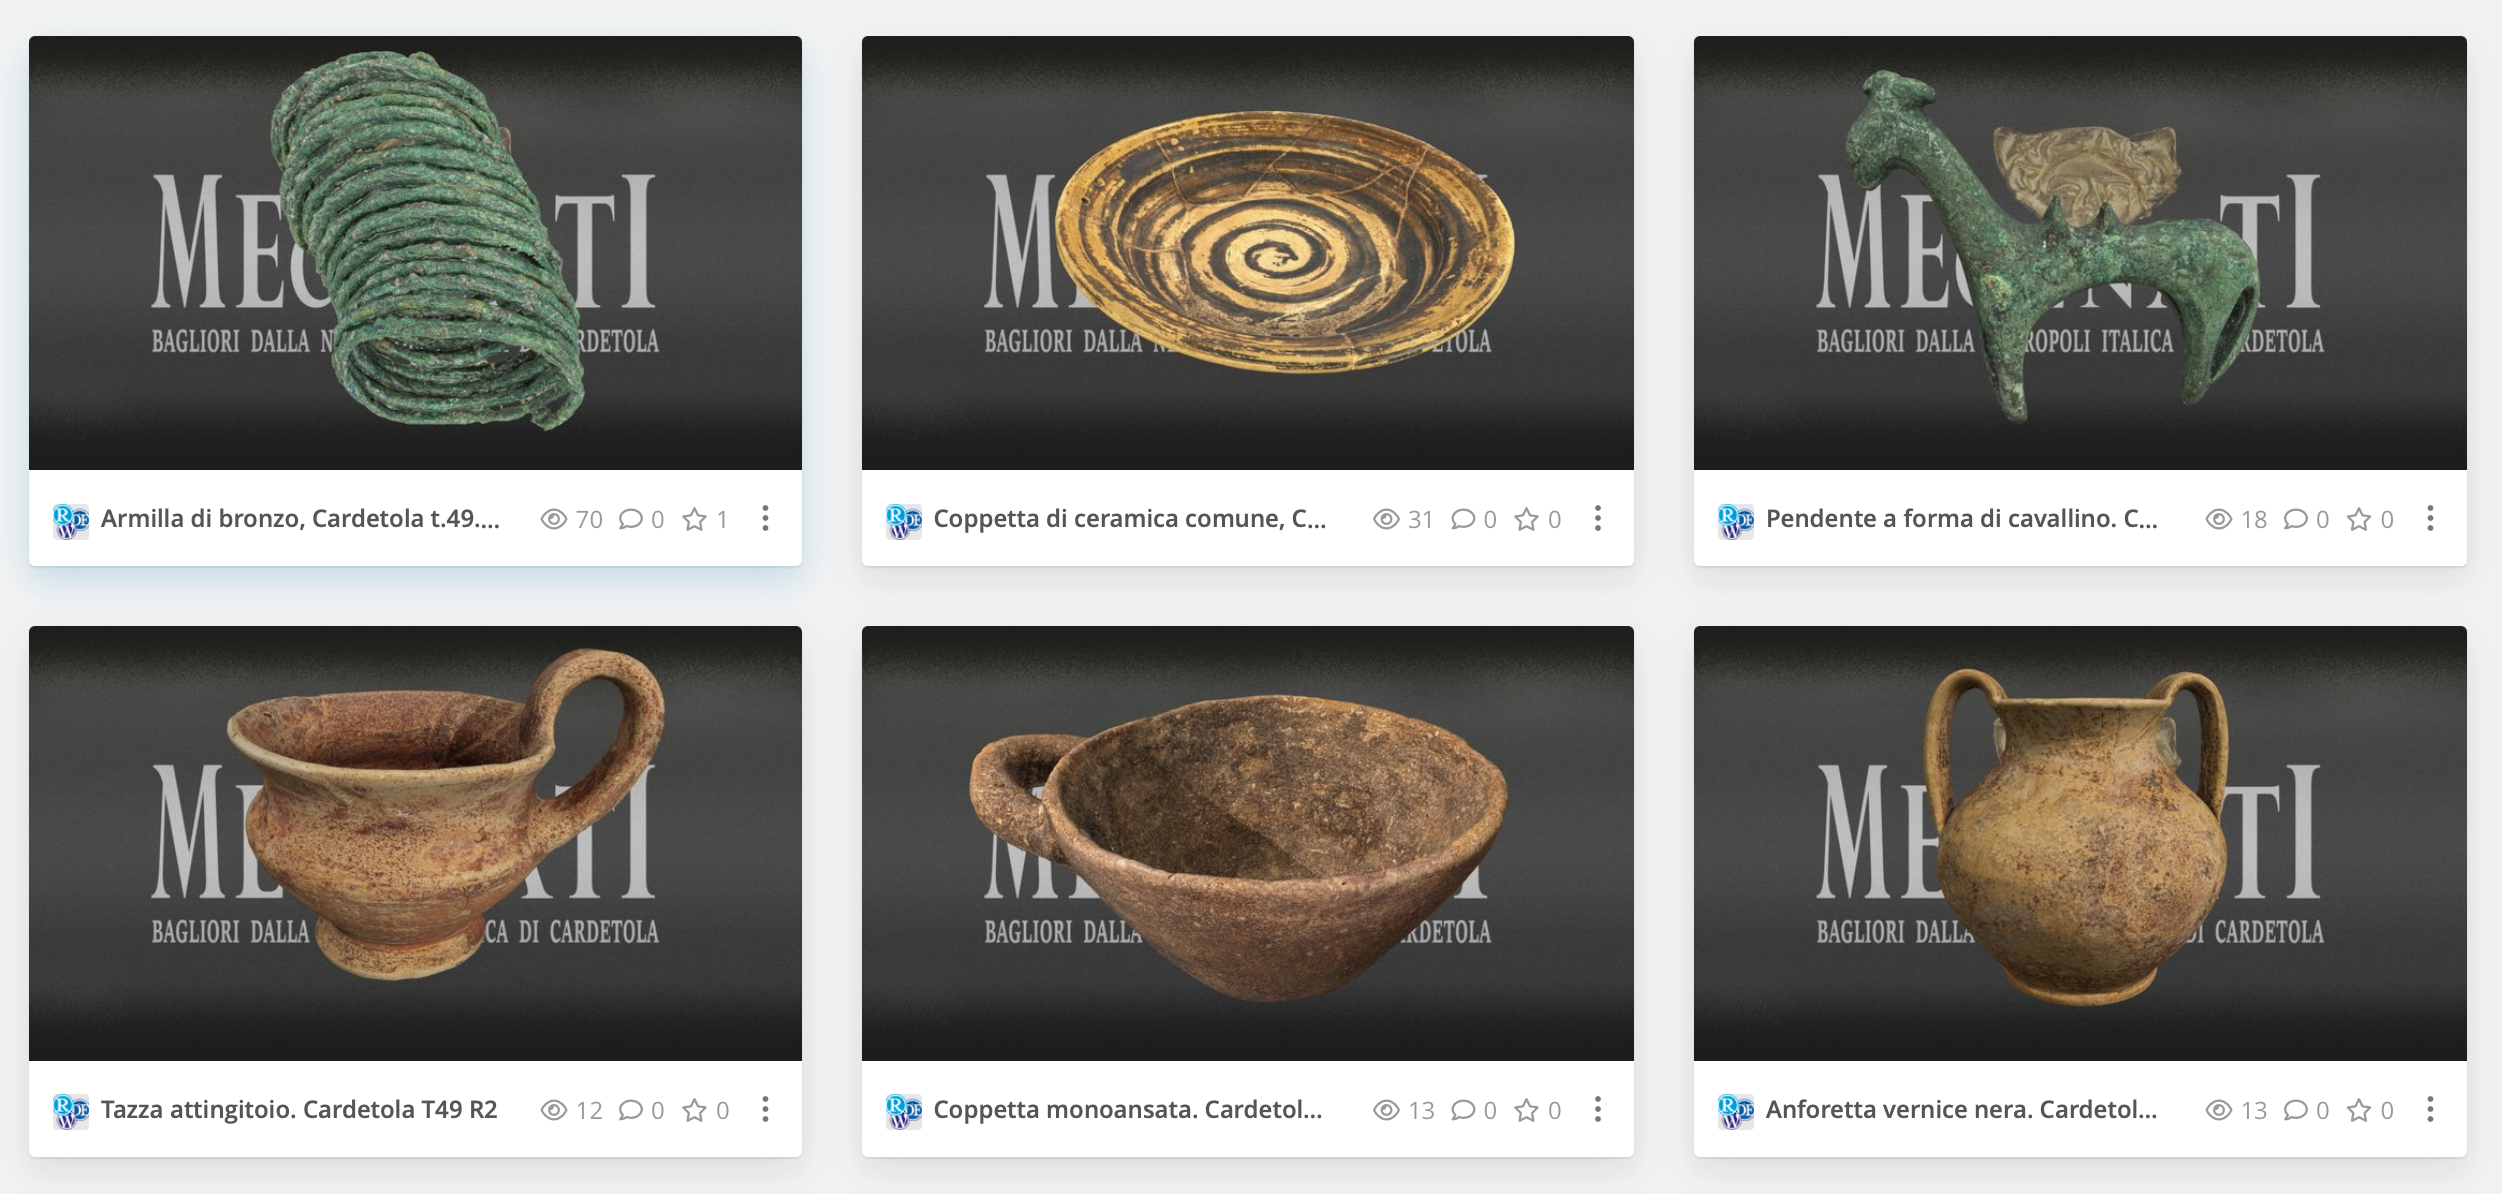Image resolution: width=2502 pixels, height=1194 pixels.
Task: Click the views eye icon on Coppetta monoansata
Action: pyautogui.click(x=1386, y=1110)
